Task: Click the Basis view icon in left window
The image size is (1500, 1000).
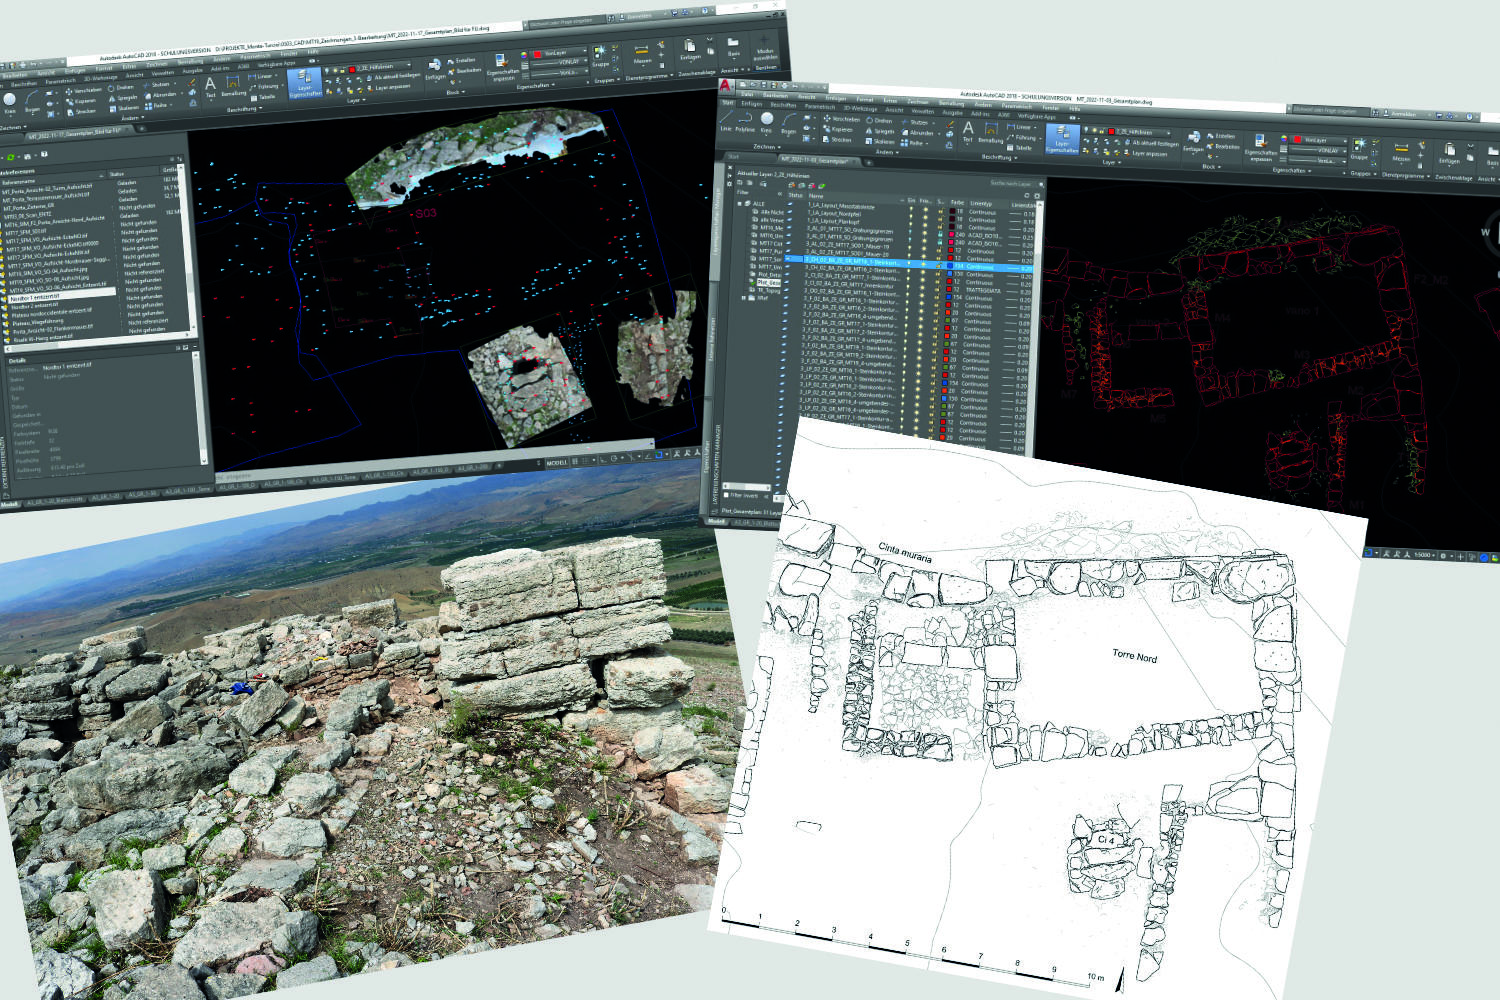Action: [x=733, y=47]
